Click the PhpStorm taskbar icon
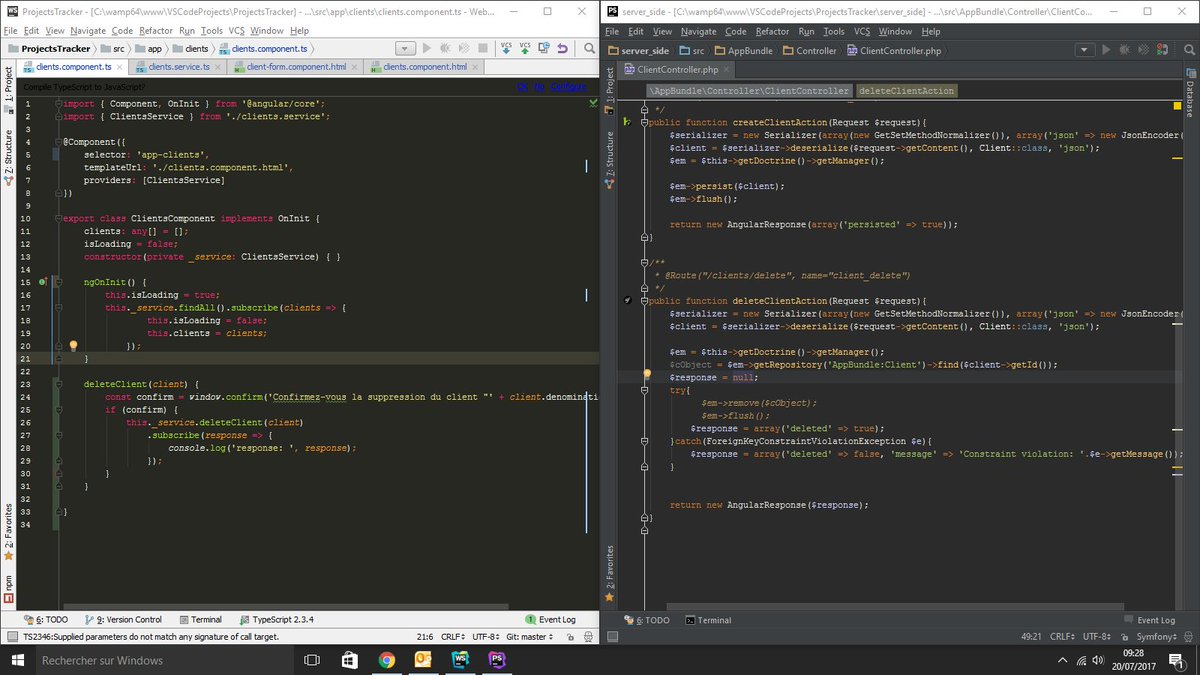Image resolution: width=1200 pixels, height=675 pixels. pyautogui.click(x=496, y=660)
